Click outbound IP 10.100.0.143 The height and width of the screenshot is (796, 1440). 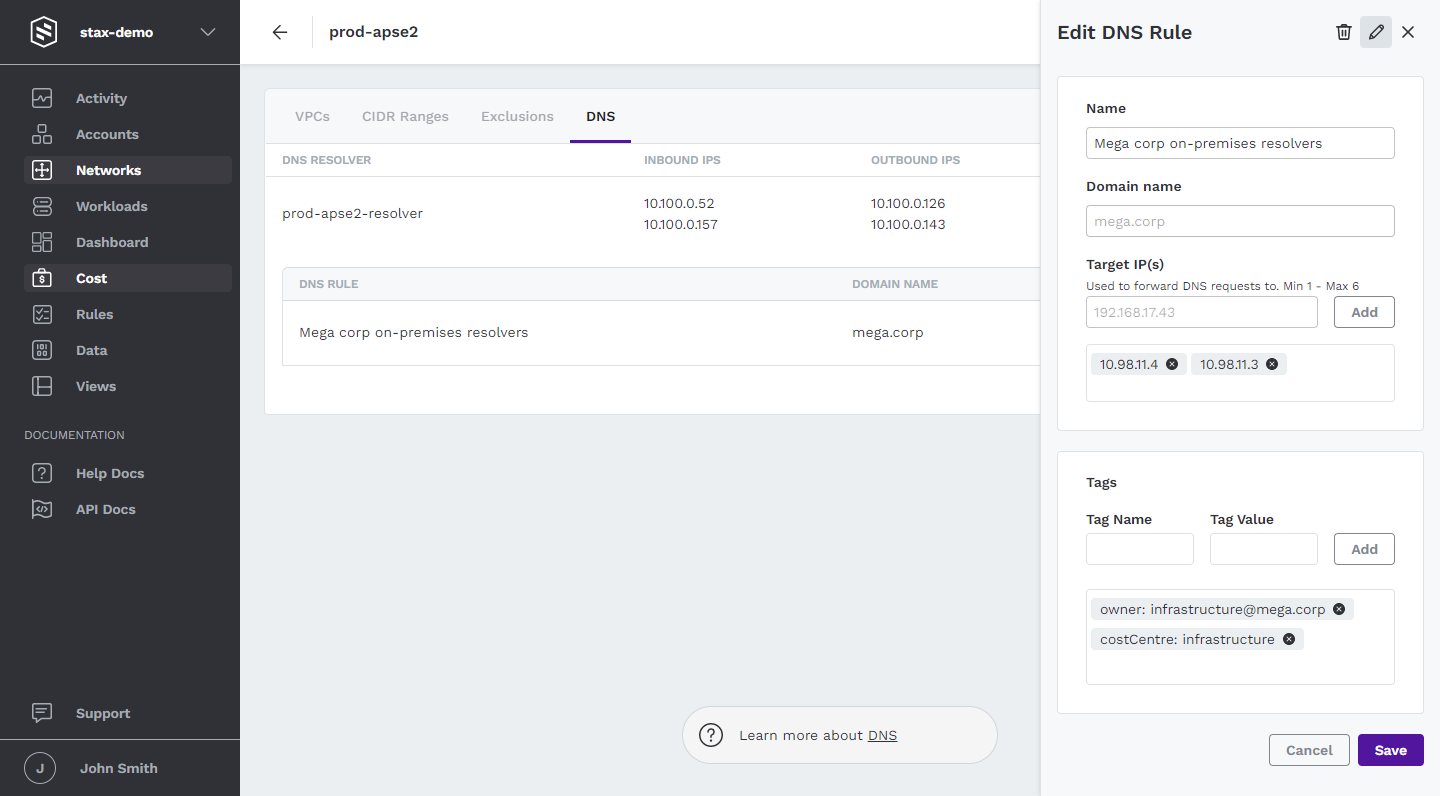click(908, 224)
